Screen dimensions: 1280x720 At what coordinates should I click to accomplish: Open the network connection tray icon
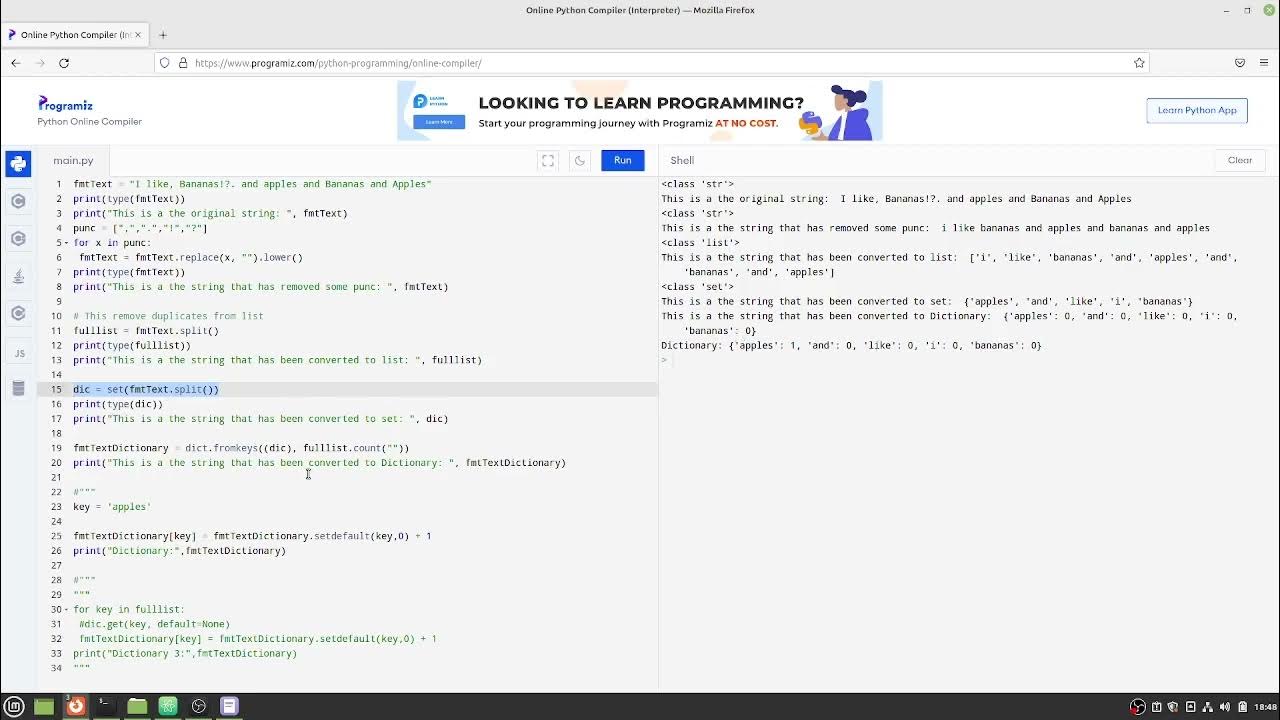coord(1208,707)
